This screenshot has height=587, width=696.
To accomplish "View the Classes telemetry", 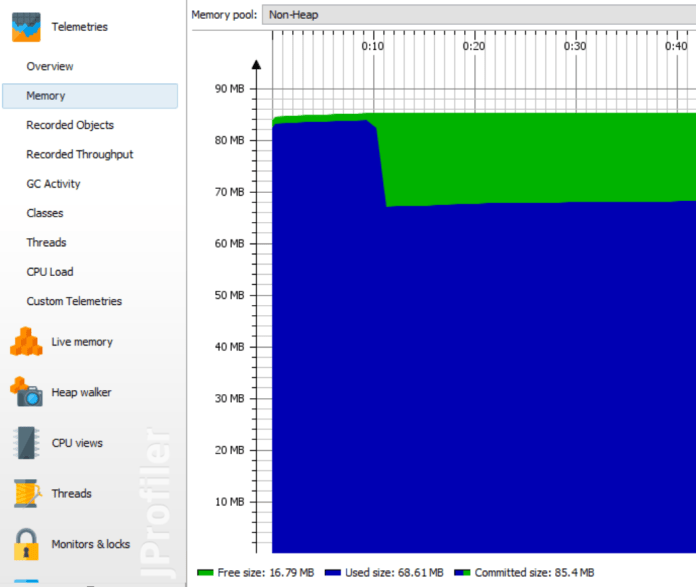I will (x=45, y=213).
